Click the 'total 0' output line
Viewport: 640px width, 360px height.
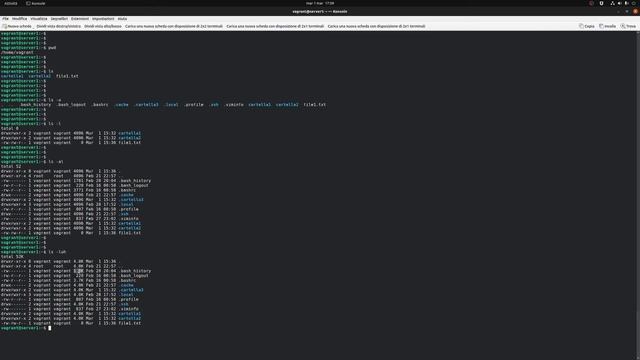click(x=10, y=128)
